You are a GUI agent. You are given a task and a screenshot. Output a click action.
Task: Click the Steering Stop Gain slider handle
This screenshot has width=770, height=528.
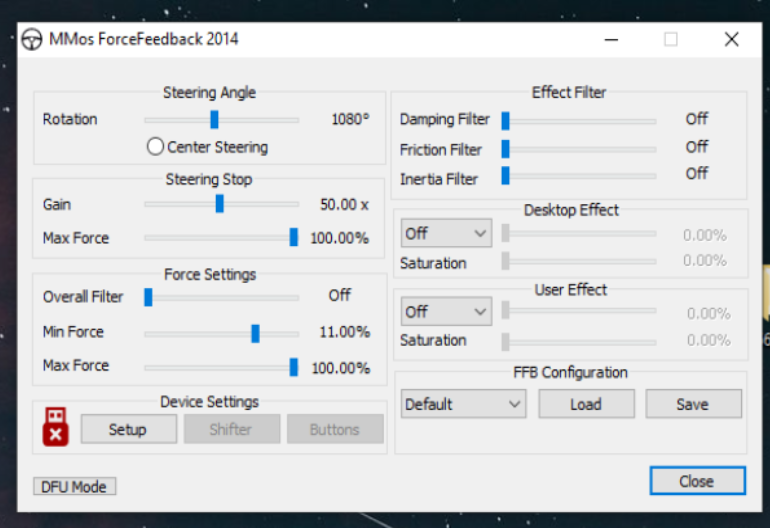pyautogui.click(x=219, y=204)
